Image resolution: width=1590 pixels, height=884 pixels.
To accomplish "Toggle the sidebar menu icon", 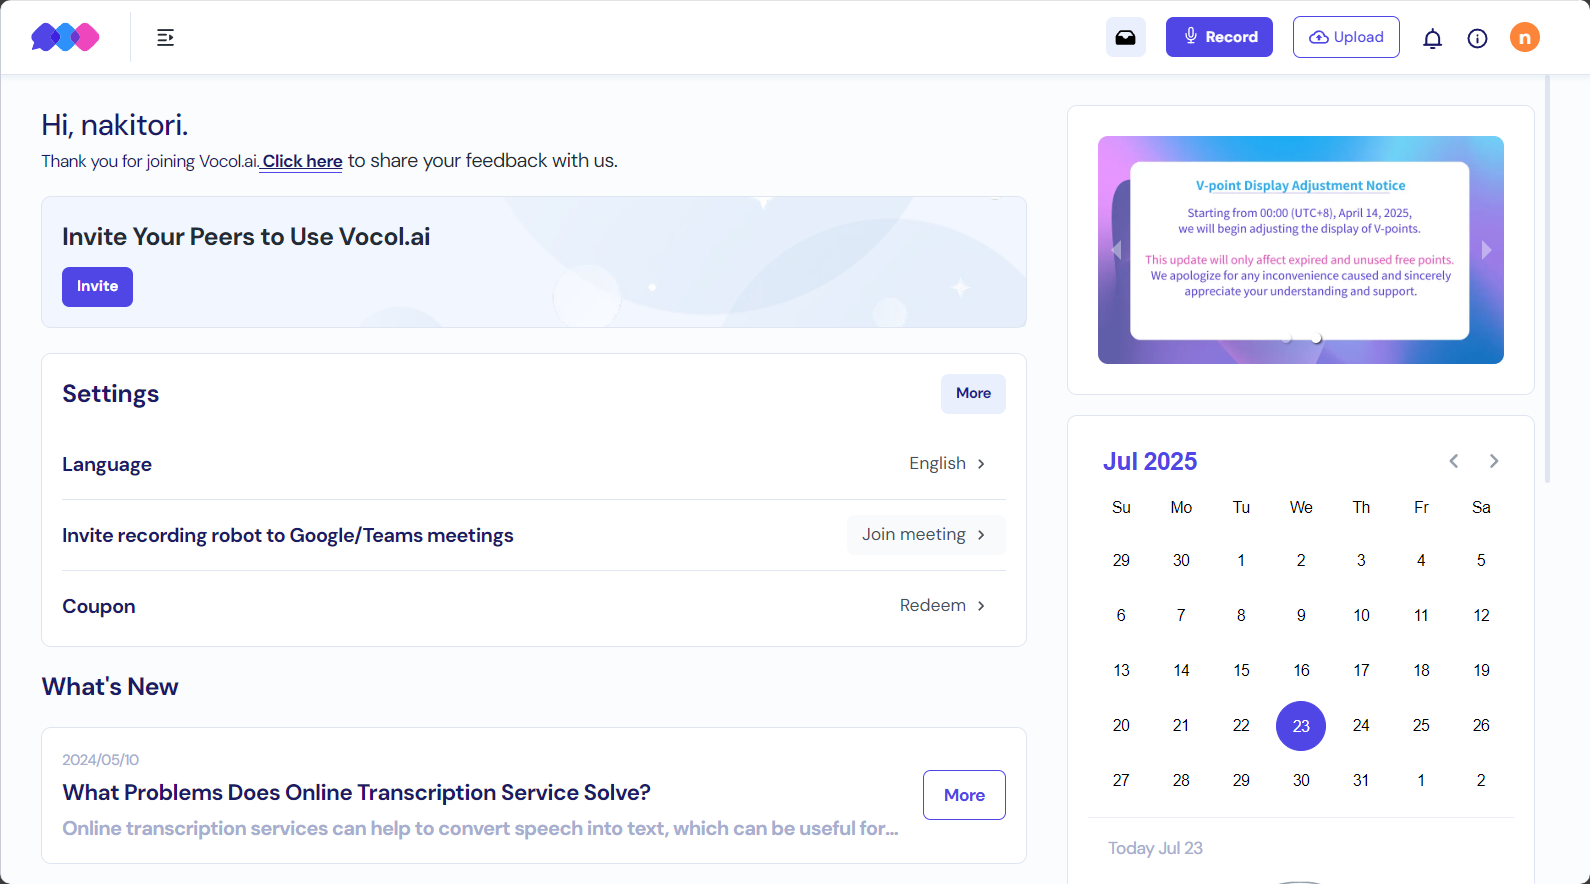I will (166, 38).
